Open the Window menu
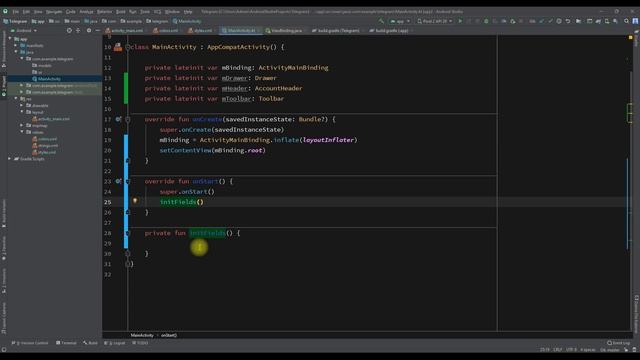The image size is (640, 360). (172, 12)
